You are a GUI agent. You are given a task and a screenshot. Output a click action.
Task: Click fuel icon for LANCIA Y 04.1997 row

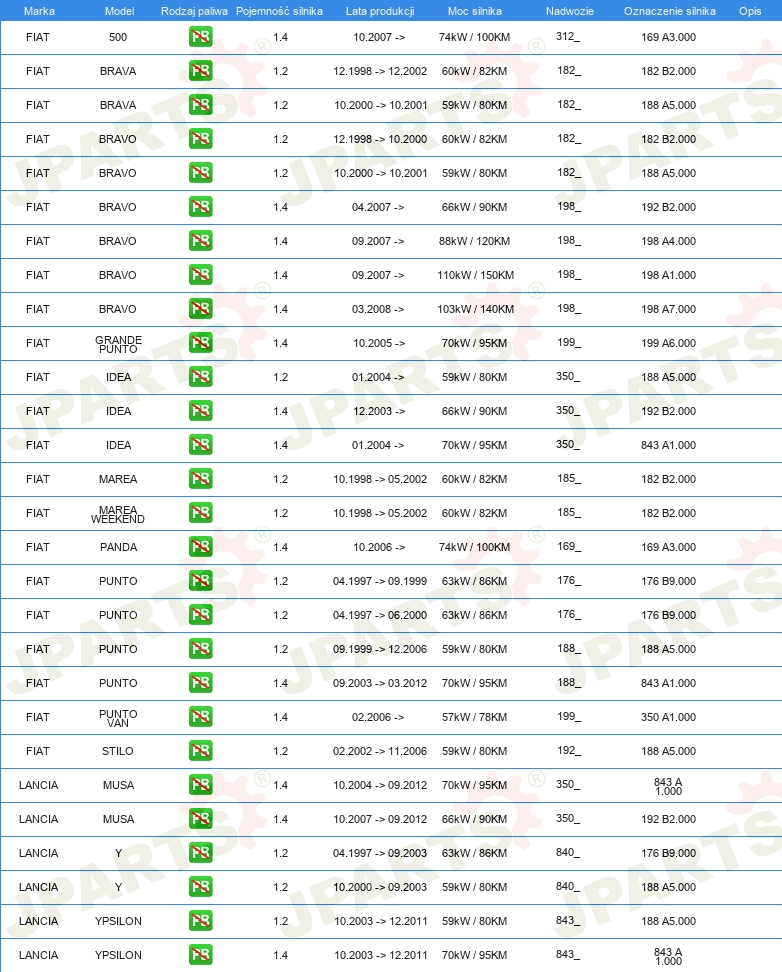tap(200, 853)
